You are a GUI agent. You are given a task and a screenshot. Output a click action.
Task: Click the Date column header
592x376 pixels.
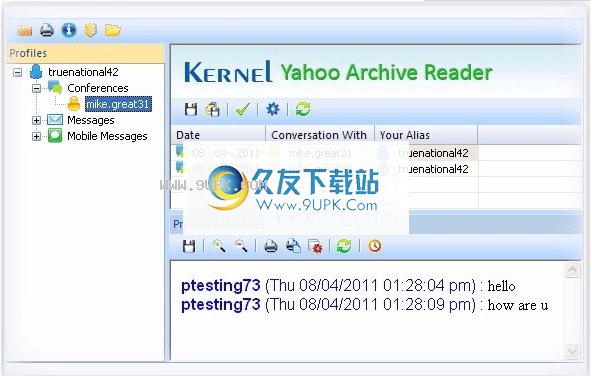[219, 135]
